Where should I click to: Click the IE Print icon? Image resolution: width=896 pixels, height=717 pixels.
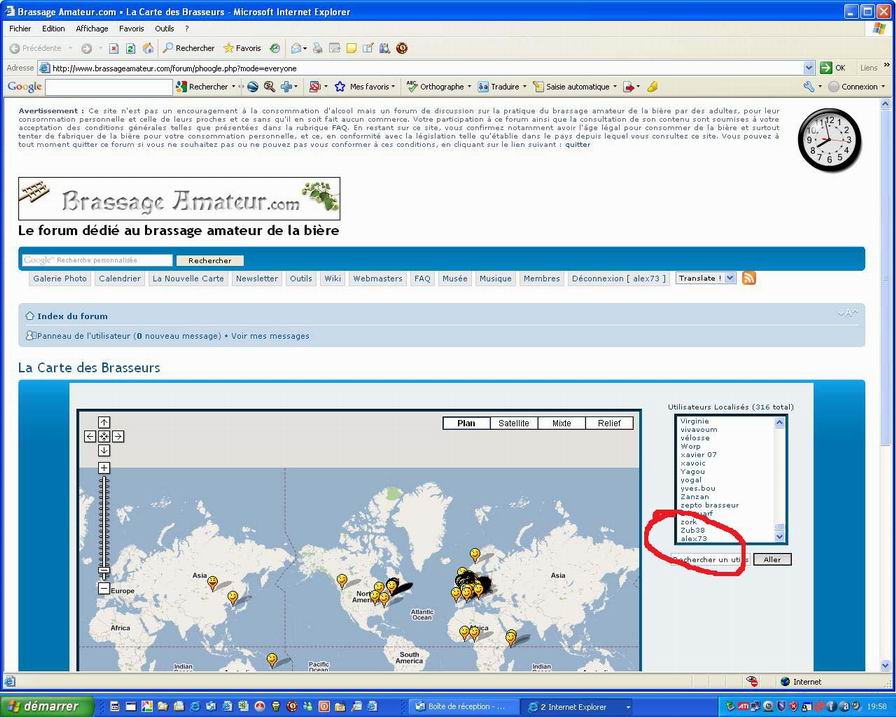click(x=317, y=49)
